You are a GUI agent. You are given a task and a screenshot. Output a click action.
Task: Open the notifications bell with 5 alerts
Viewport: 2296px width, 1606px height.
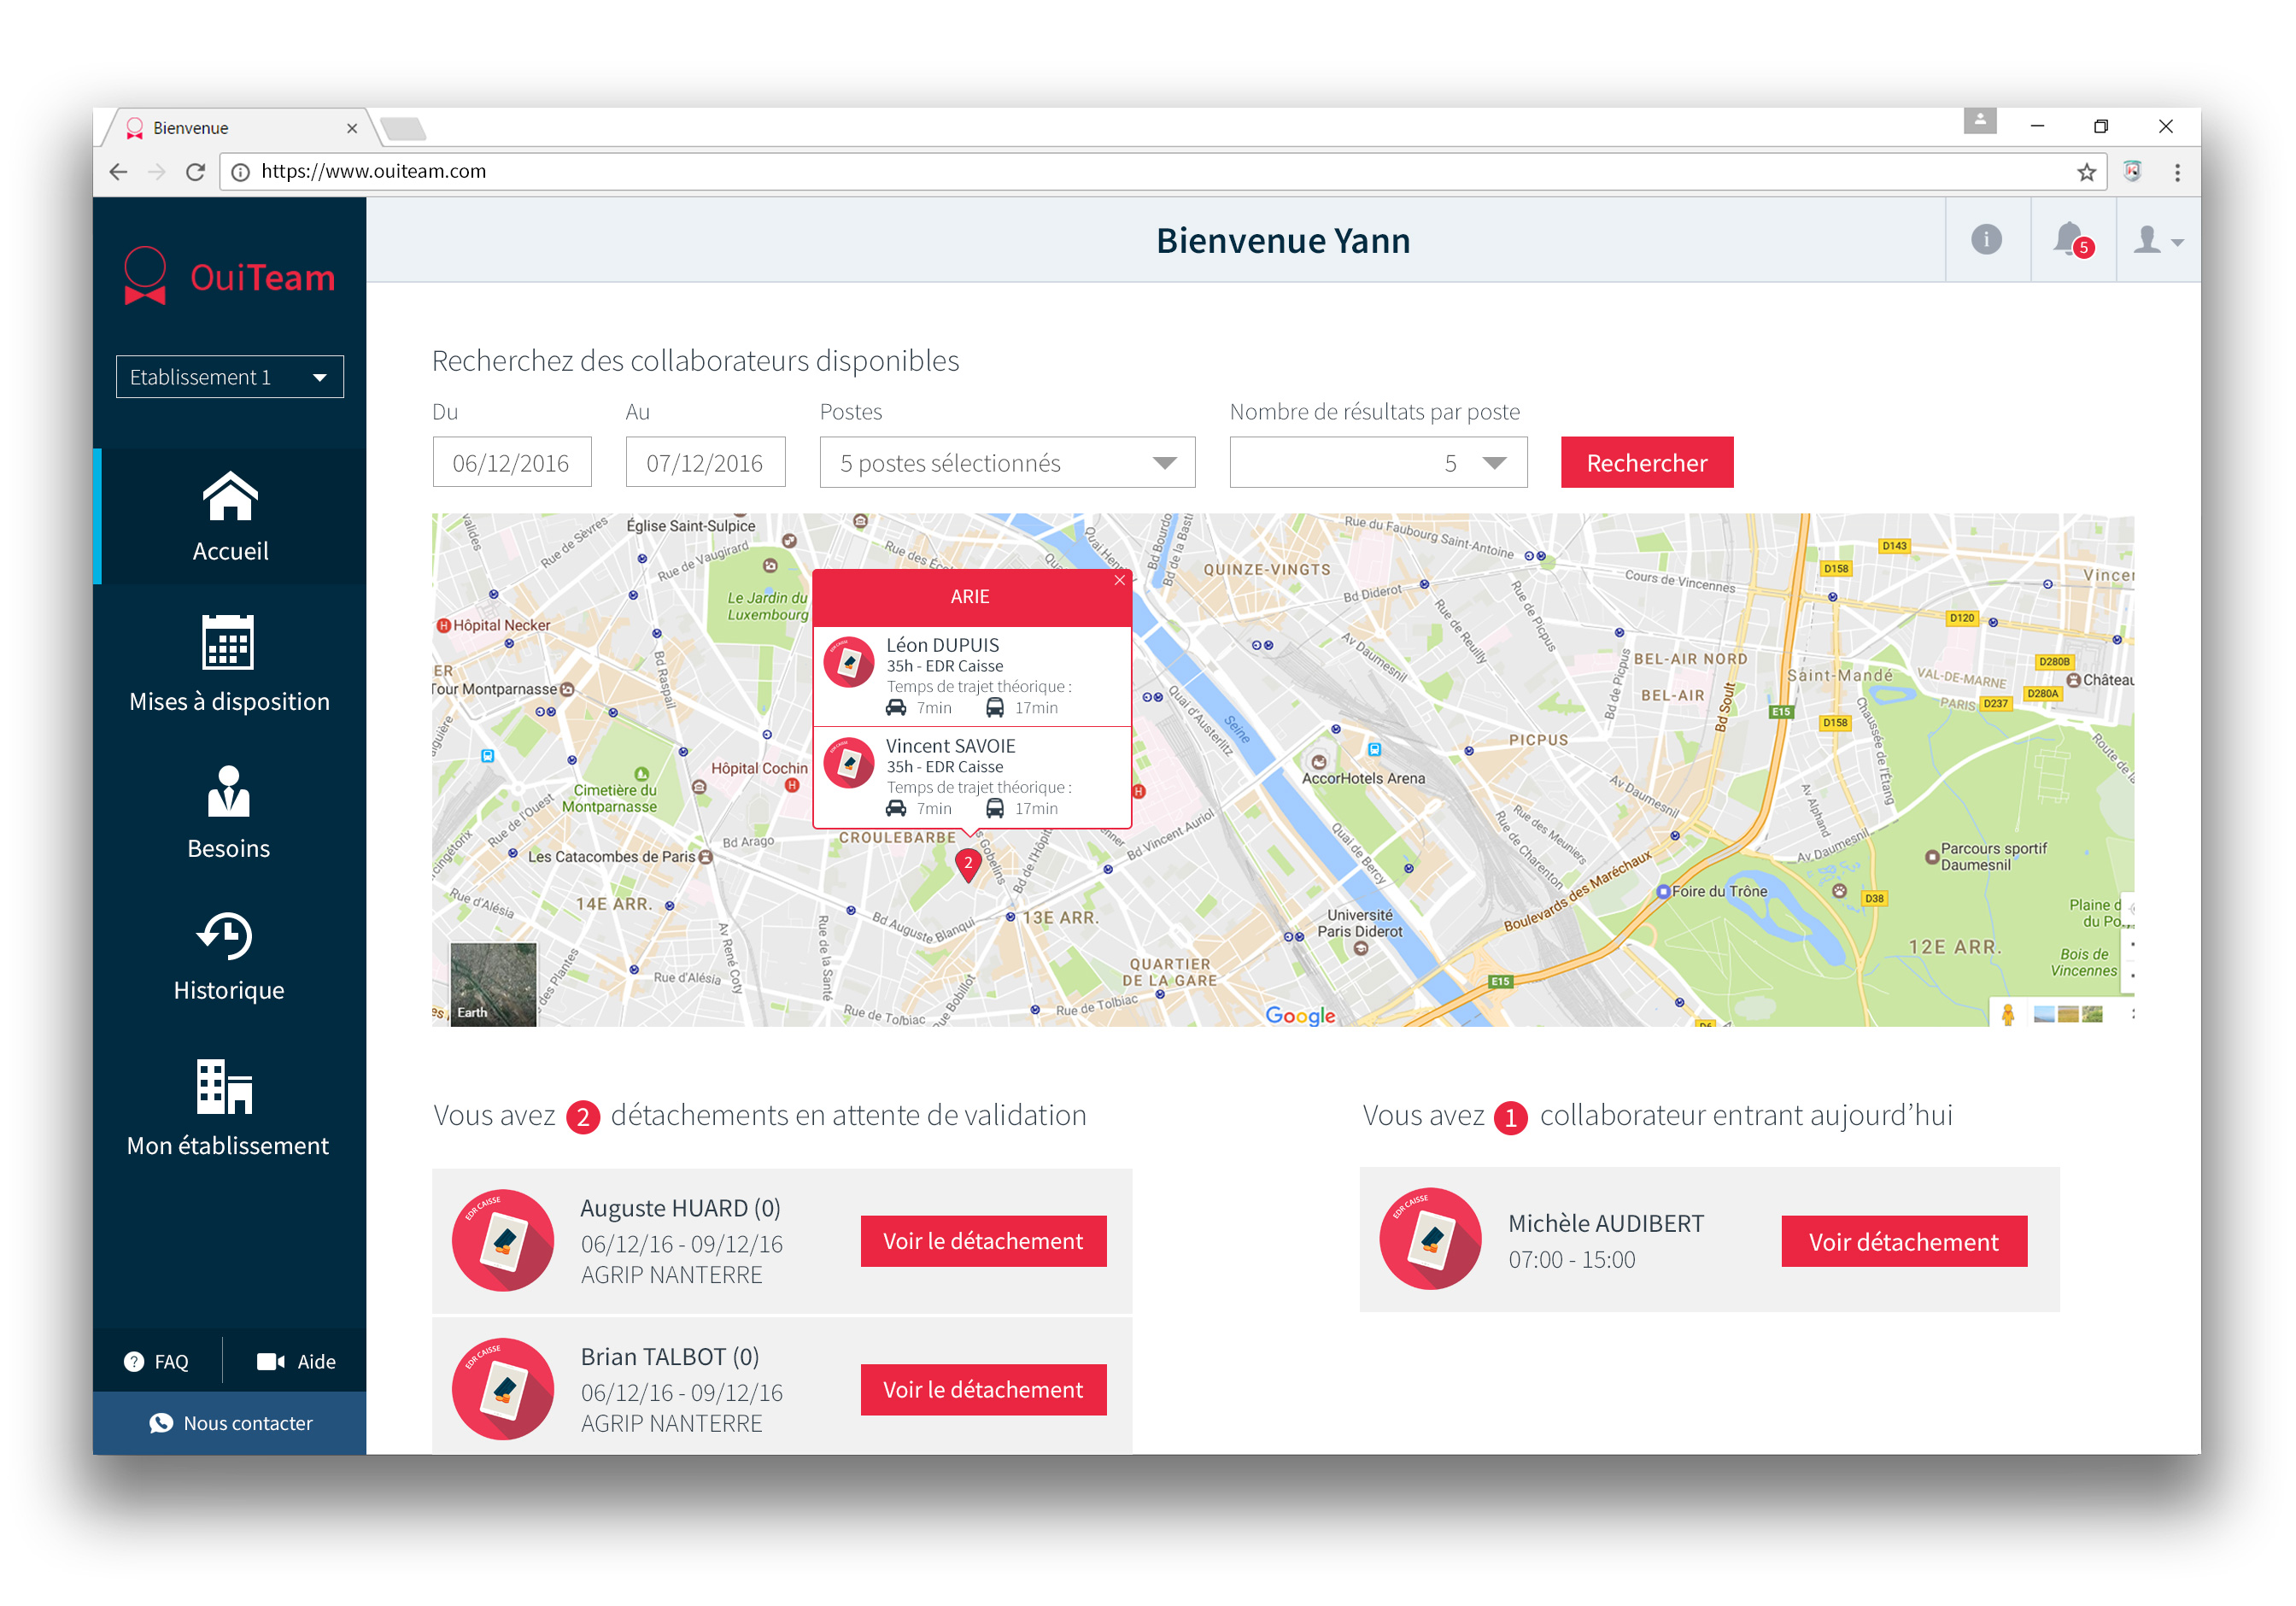click(2072, 240)
